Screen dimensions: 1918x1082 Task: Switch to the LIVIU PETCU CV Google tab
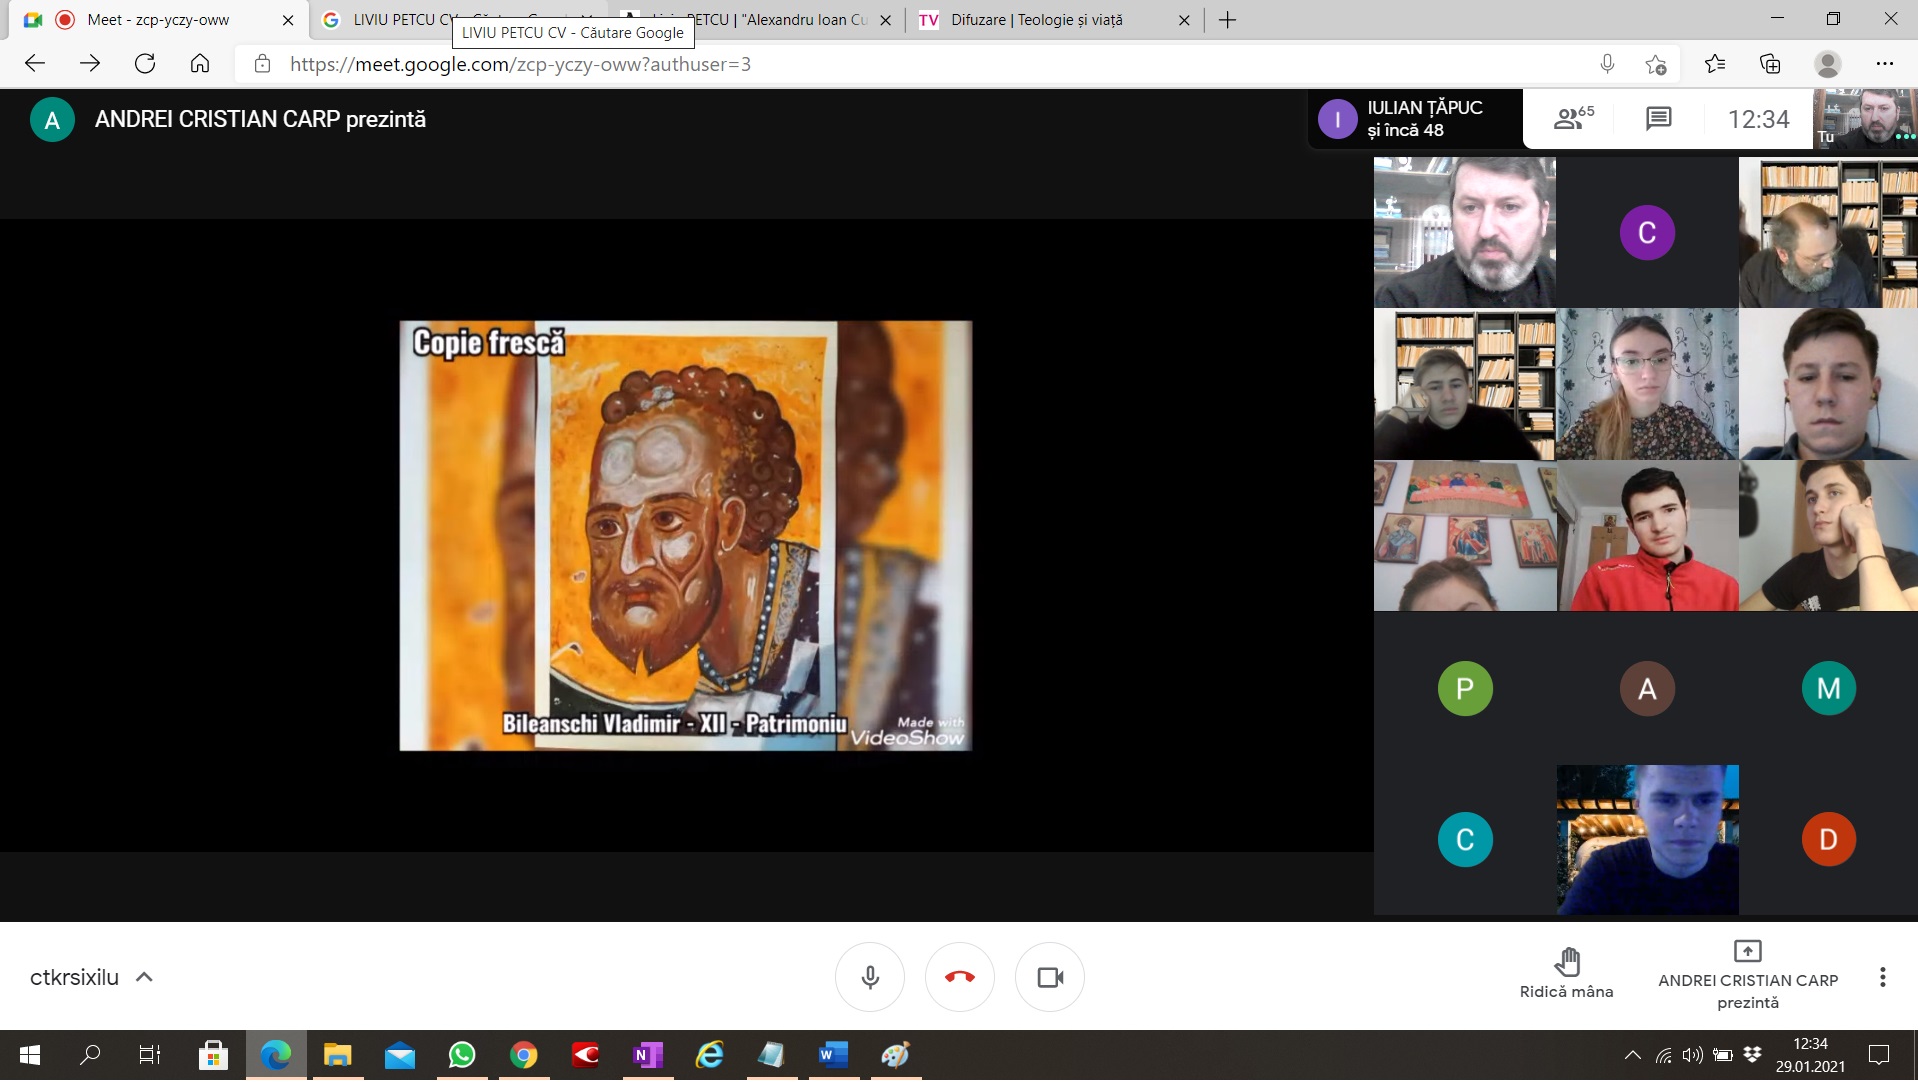pyautogui.click(x=400, y=20)
